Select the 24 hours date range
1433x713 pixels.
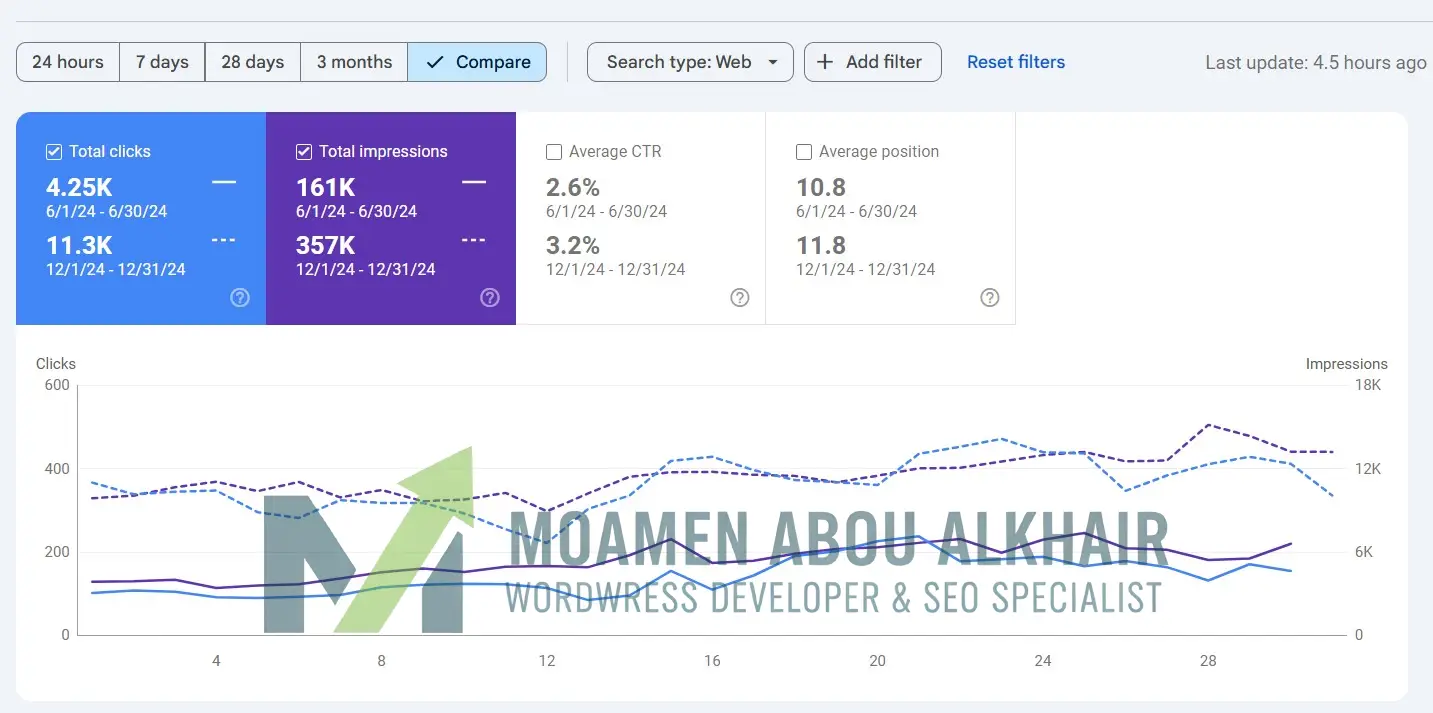[x=68, y=62]
